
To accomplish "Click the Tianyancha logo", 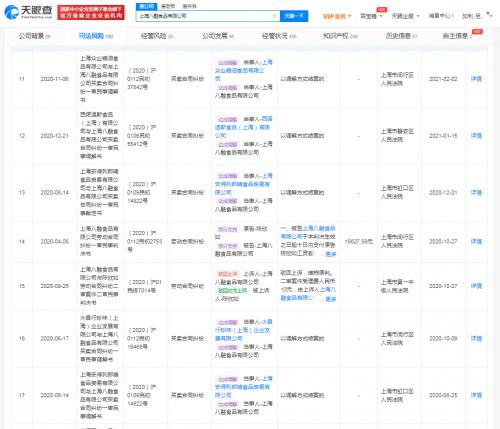I will click(28, 12).
